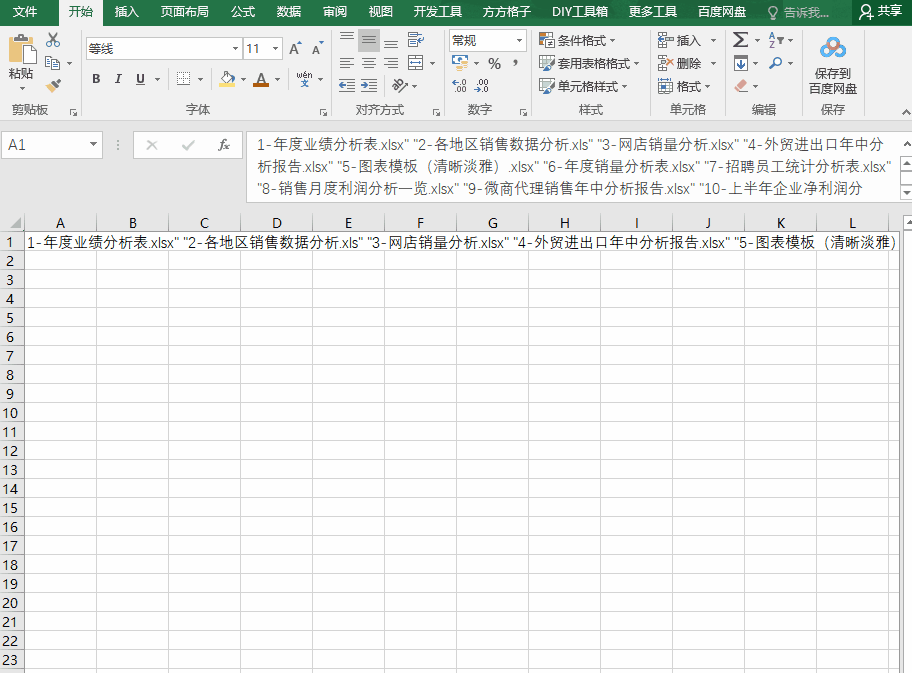Image resolution: width=912 pixels, height=673 pixels.
Task: Open 套用表格格式 table format dropdown
Action: click(589, 63)
